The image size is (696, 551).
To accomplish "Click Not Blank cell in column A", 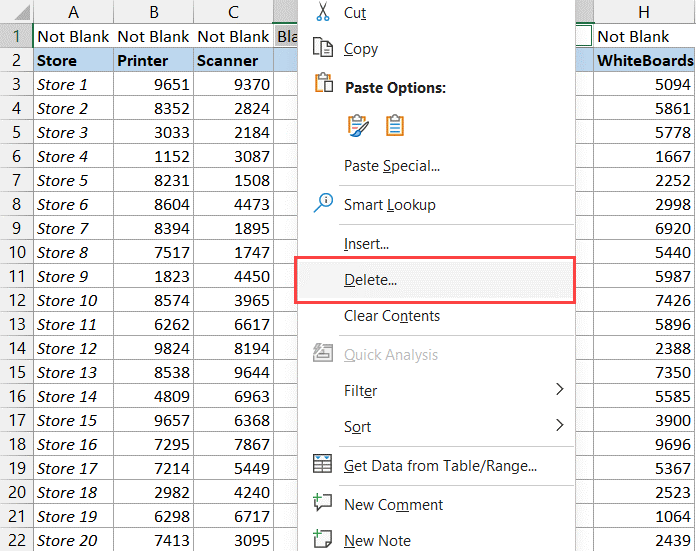I will (73, 36).
